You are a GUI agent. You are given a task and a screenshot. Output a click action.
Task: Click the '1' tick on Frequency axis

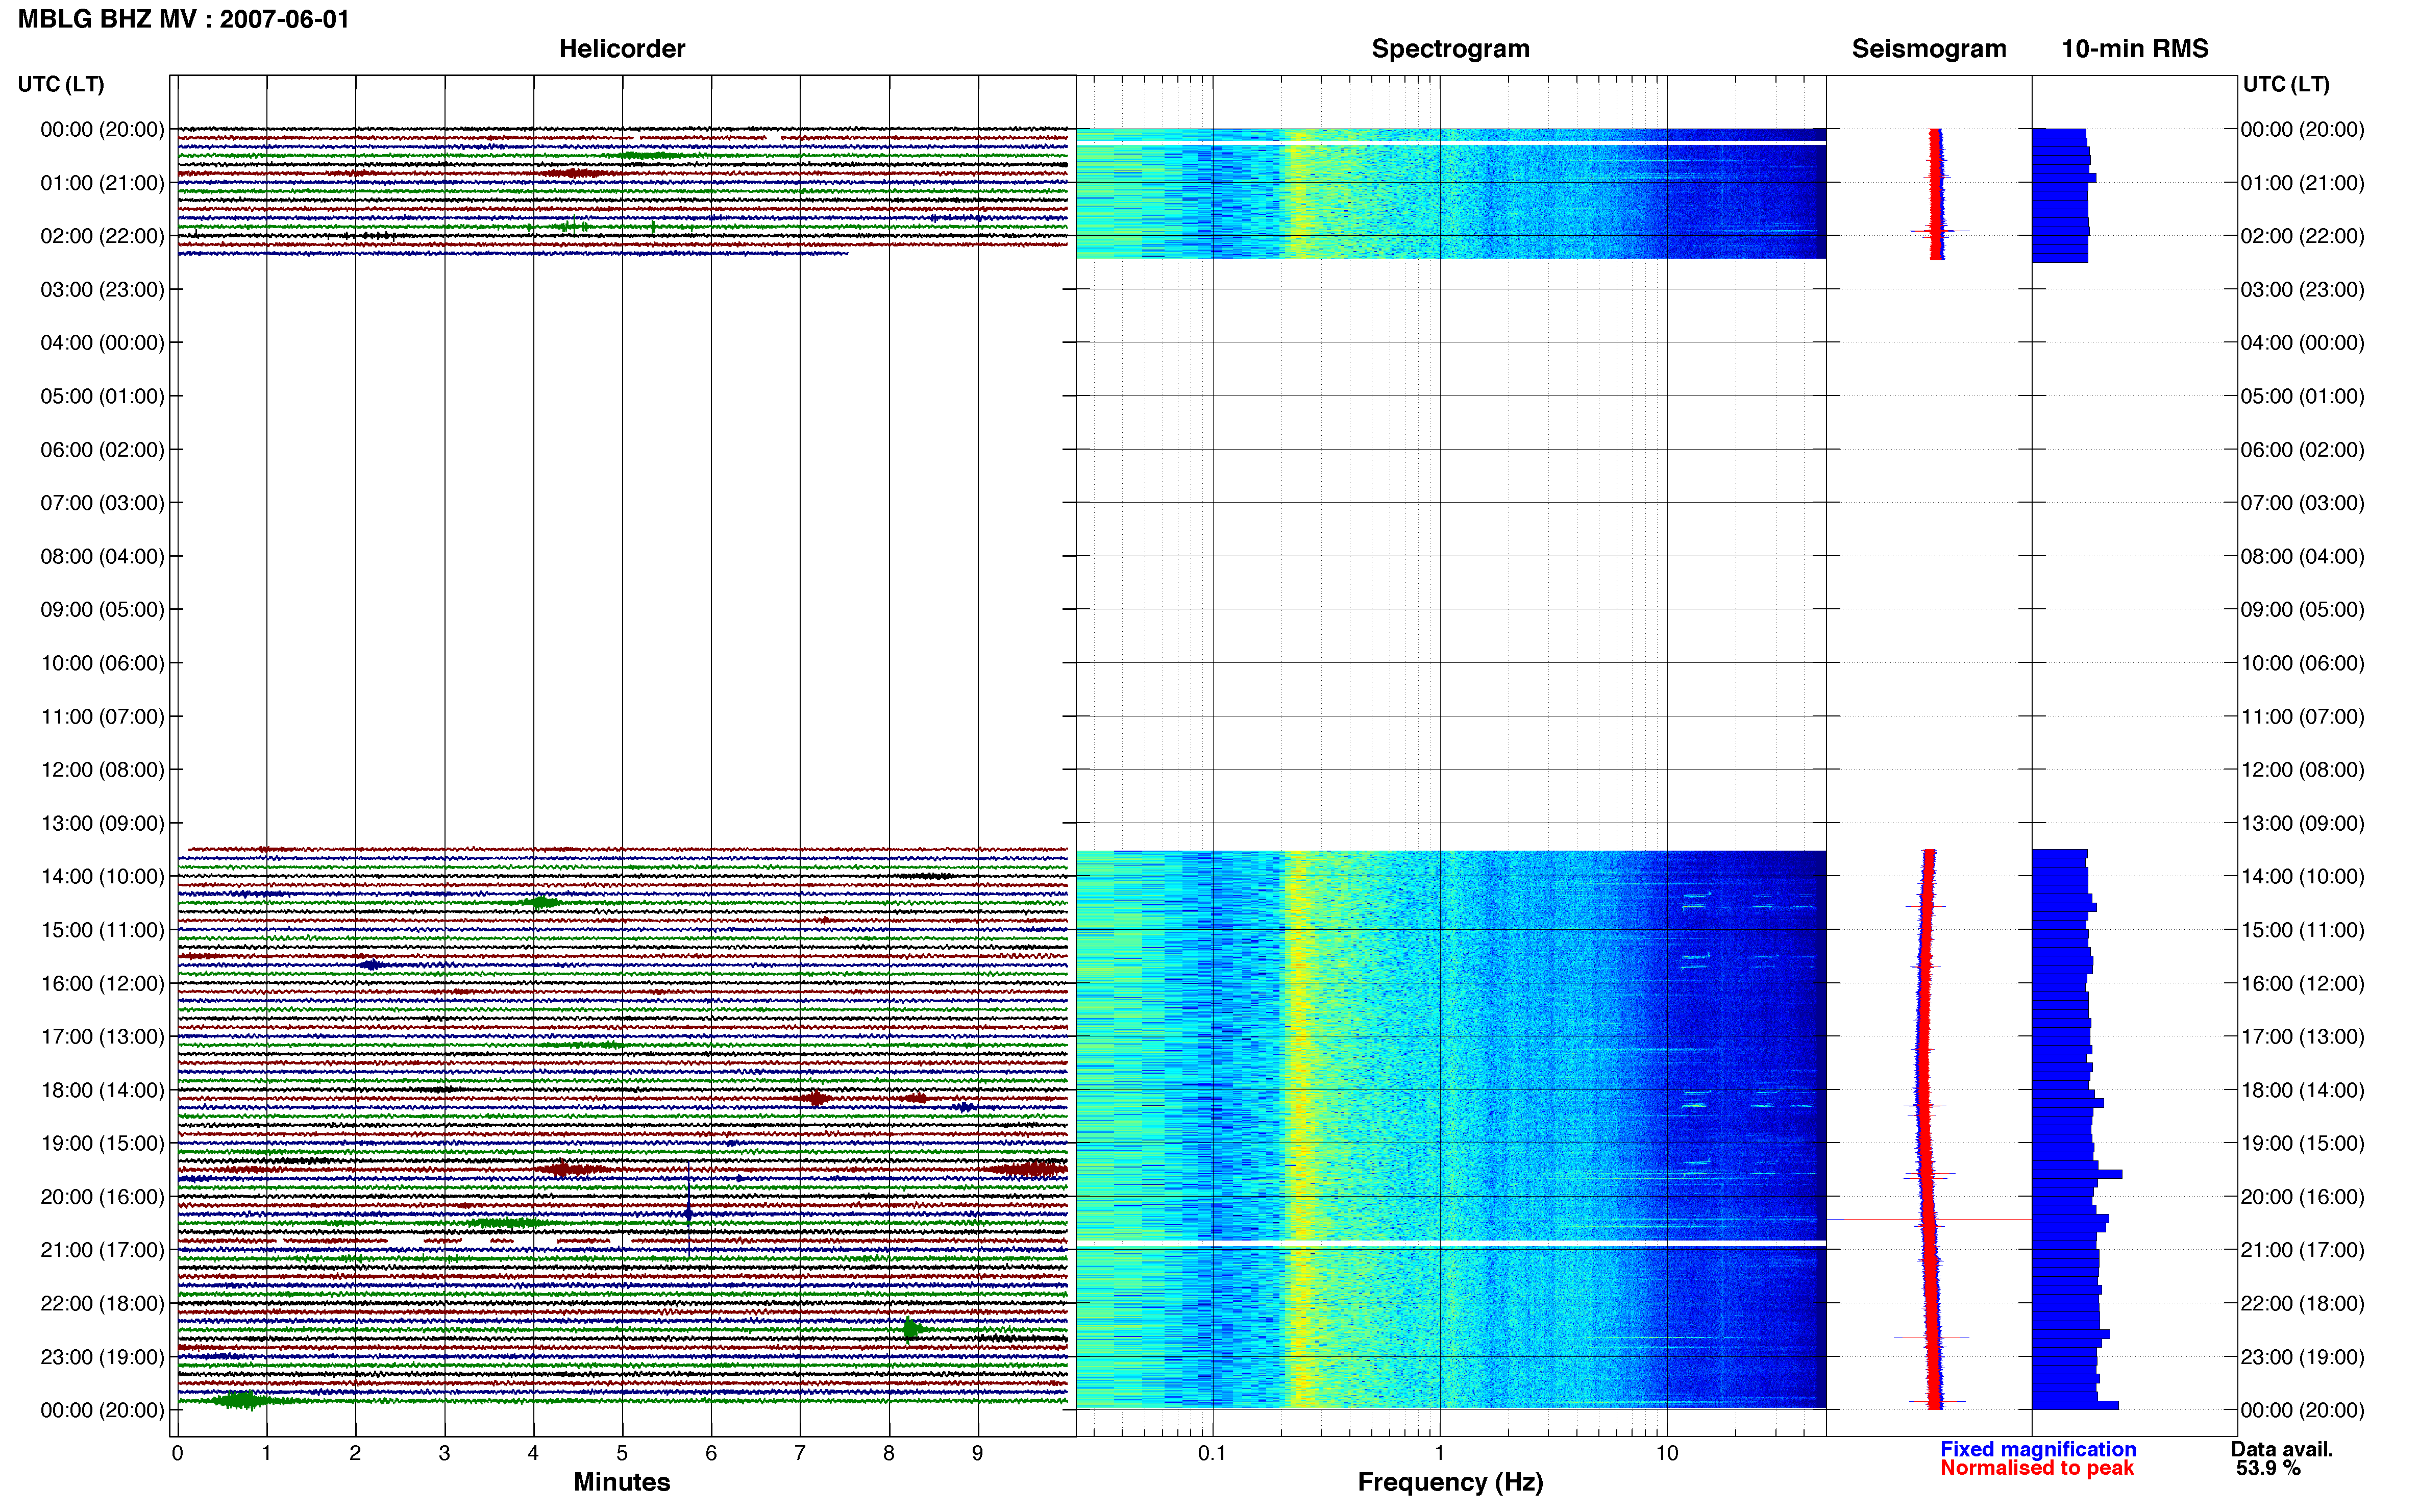pyautogui.click(x=1440, y=1453)
